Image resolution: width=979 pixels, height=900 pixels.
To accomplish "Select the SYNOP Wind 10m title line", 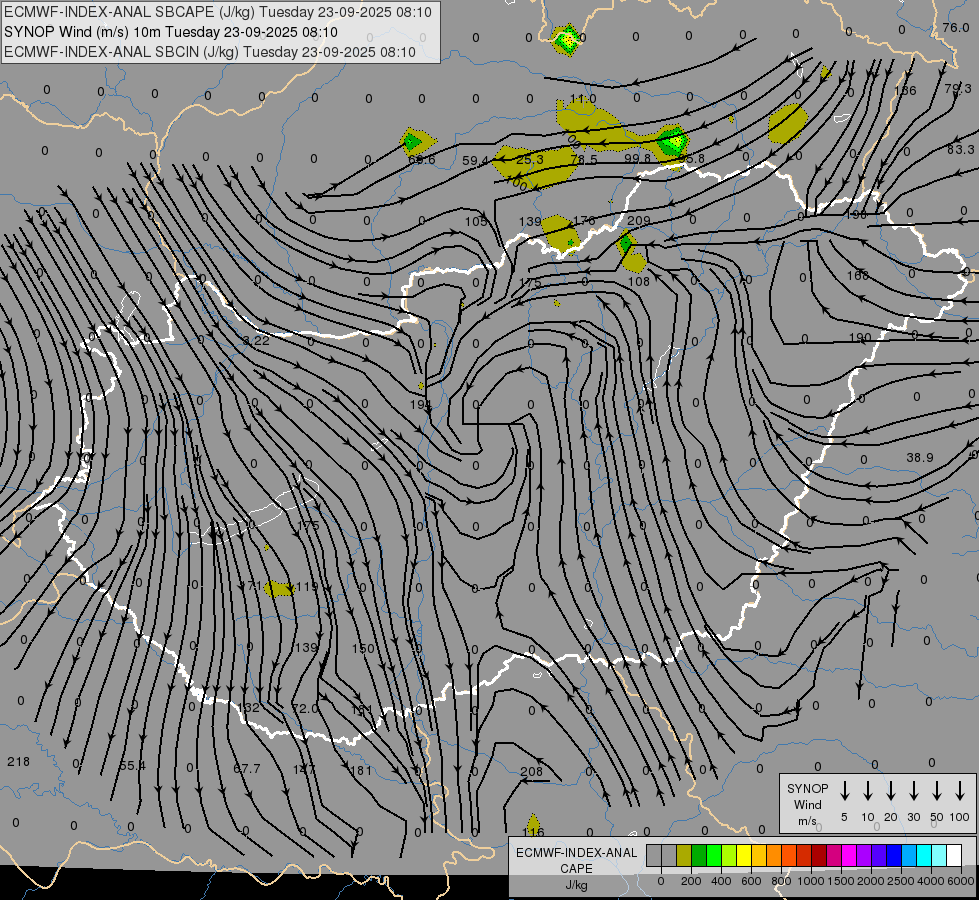I will click(177, 32).
